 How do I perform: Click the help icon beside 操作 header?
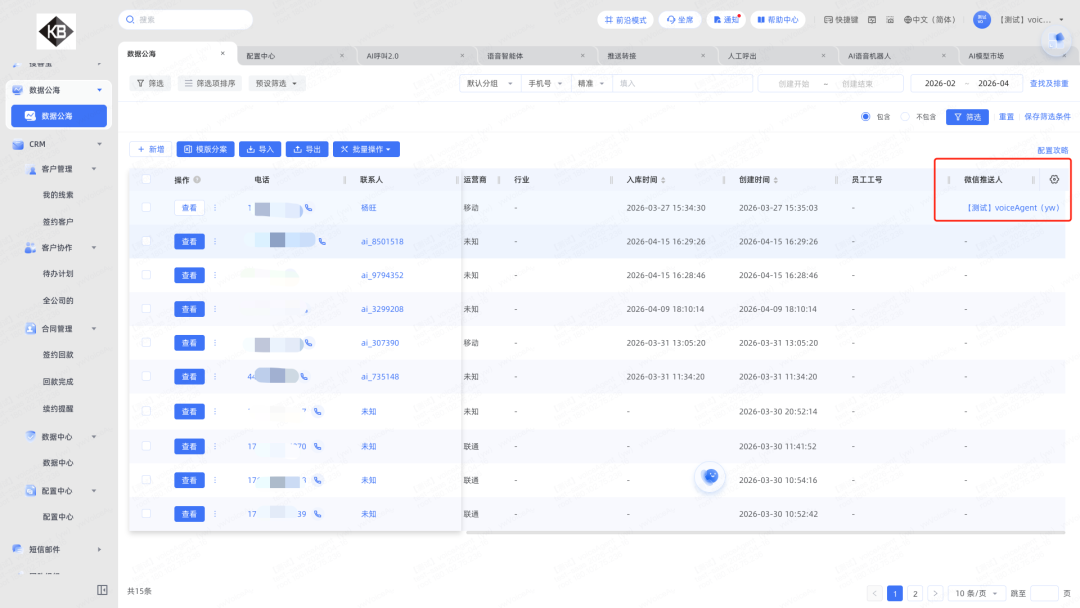tap(197, 180)
